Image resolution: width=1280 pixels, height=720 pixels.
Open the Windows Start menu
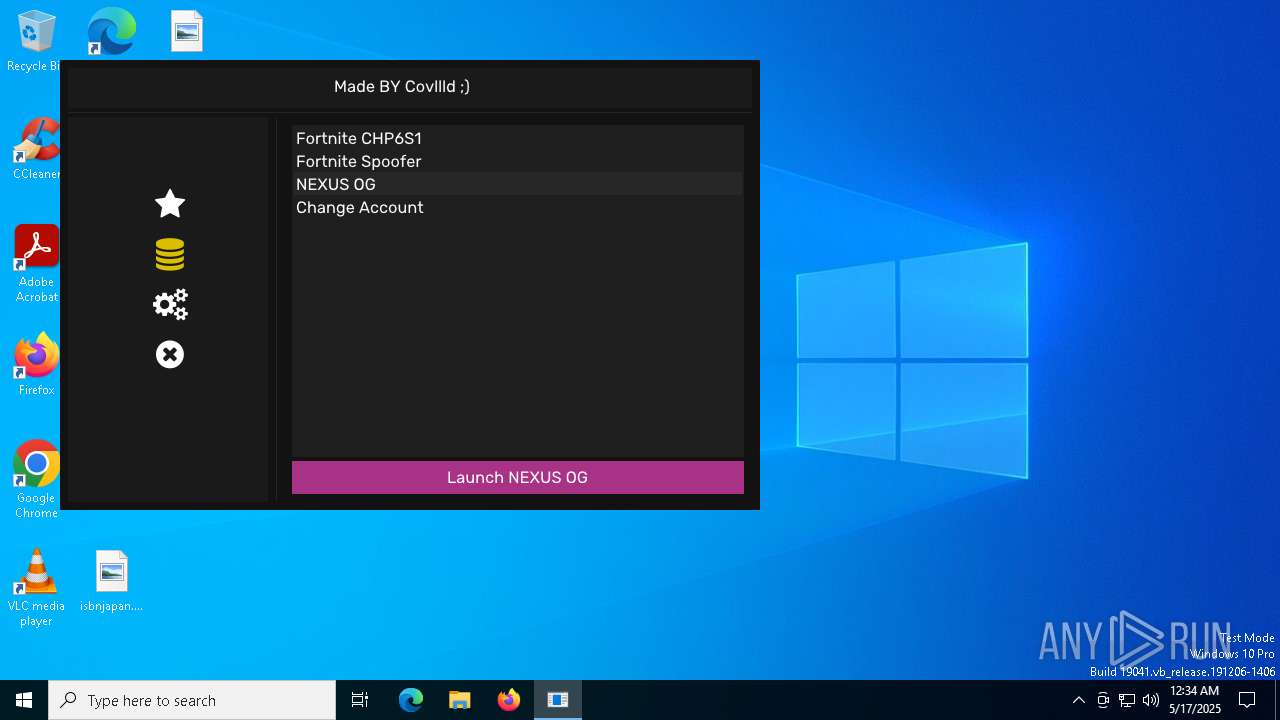[24, 700]
